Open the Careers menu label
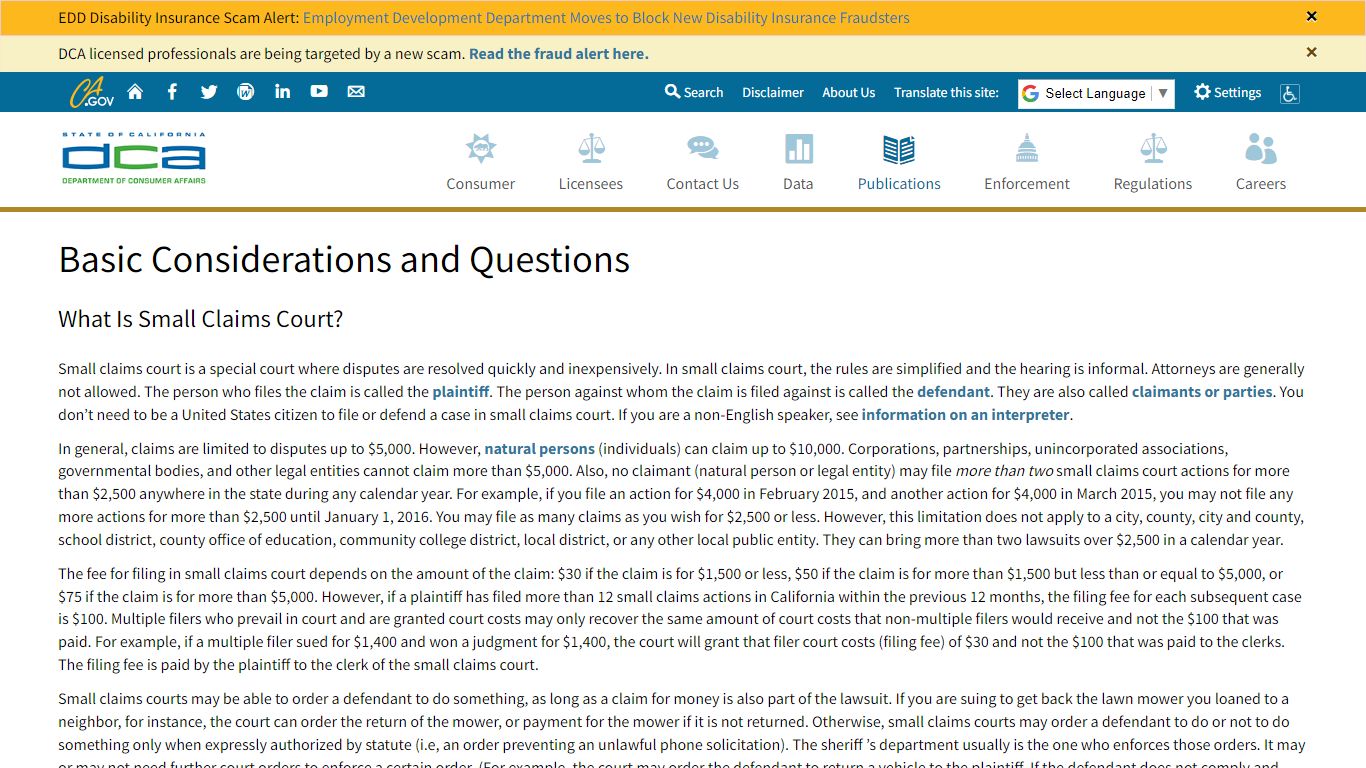The height and width of the screenshot is (768, 1366). click(x=1261, y=184)
